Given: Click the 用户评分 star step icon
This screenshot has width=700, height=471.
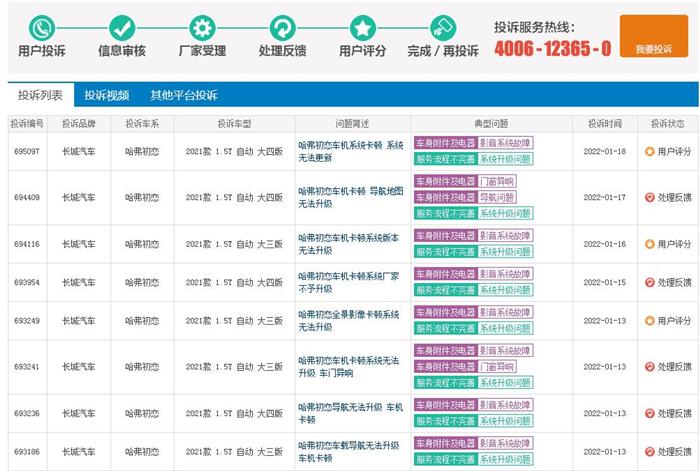Looking at the screenshot, I should (x=362, y=28).
